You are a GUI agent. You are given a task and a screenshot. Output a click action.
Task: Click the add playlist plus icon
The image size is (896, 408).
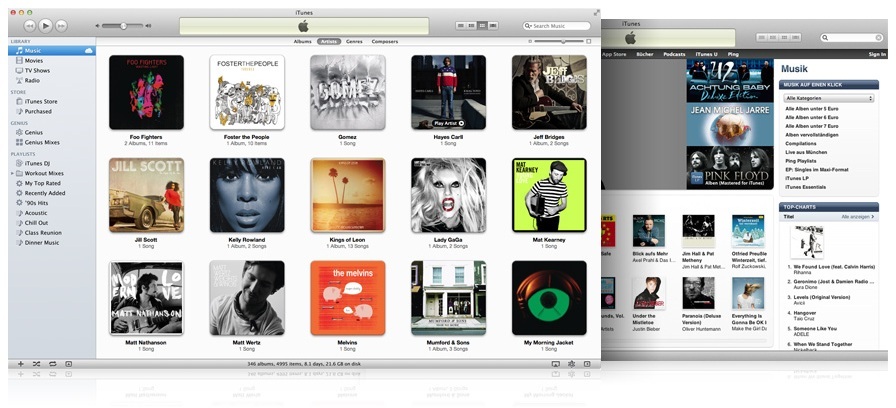[x=21, y=364]
